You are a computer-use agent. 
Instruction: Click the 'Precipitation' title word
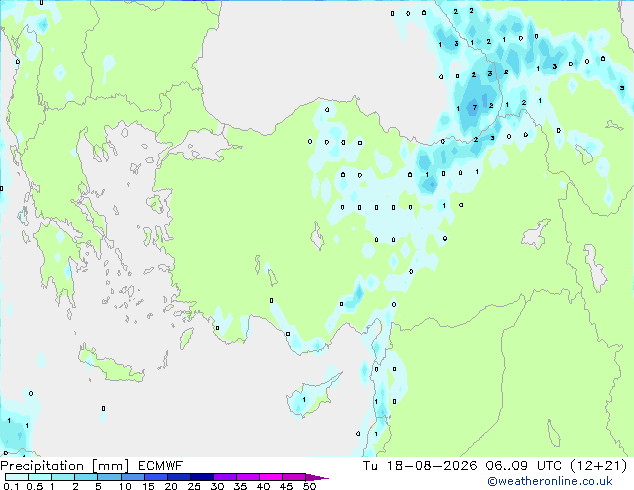click(42, 466)
